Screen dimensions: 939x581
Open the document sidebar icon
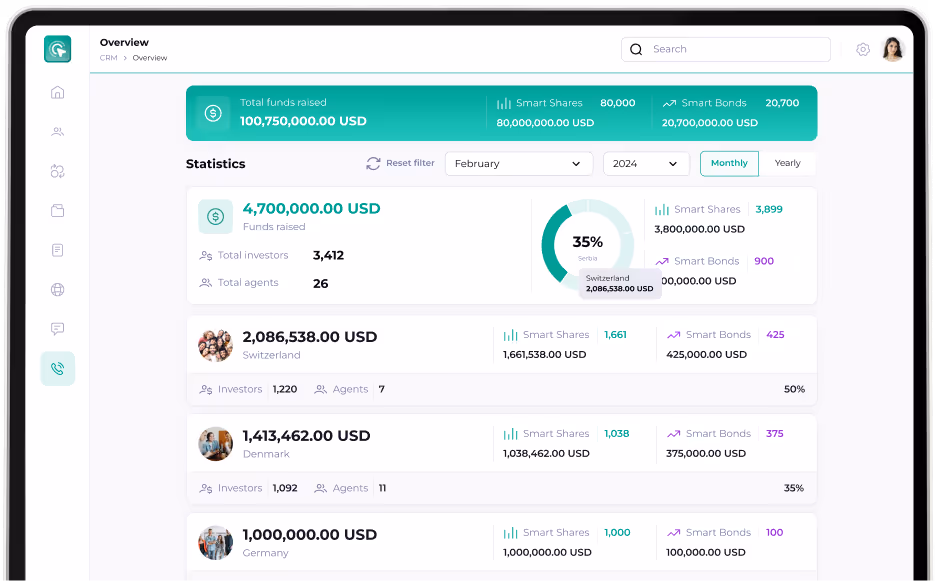click(57, 250)
